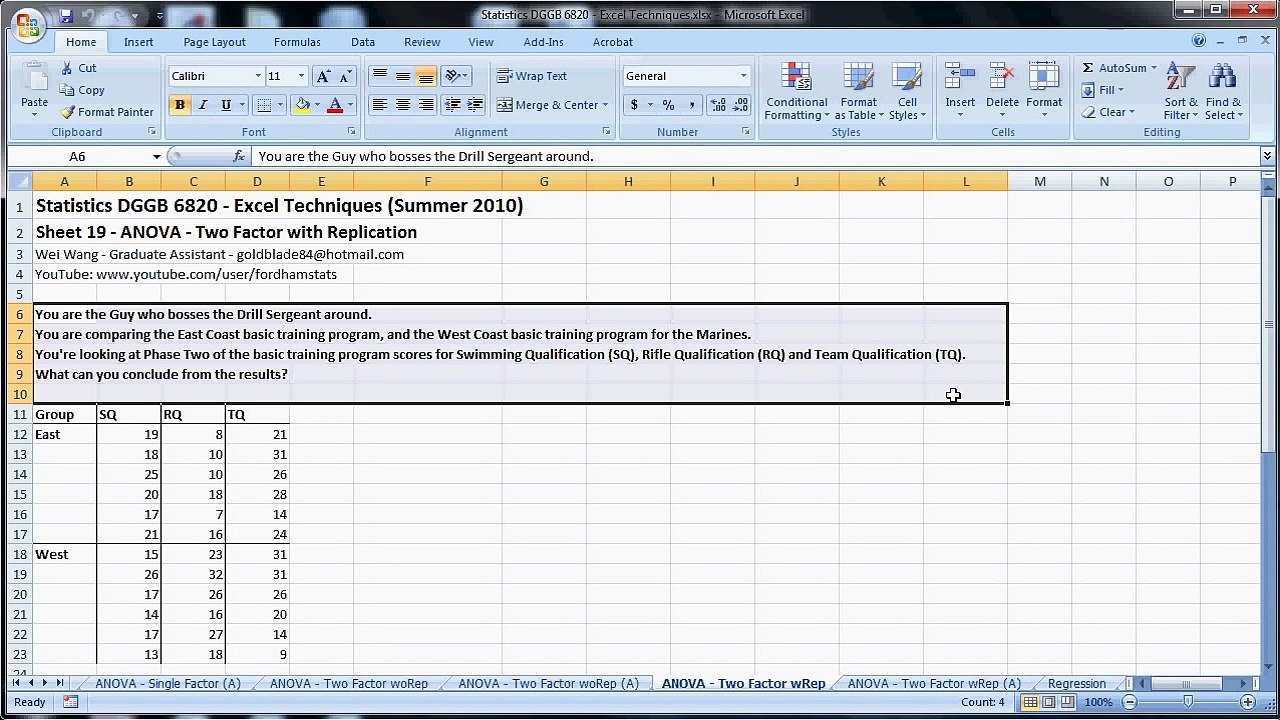Click the Microsoft Office Excel Help icon
Viewport: 1280px width, 720px height.
pos(1199,41)
